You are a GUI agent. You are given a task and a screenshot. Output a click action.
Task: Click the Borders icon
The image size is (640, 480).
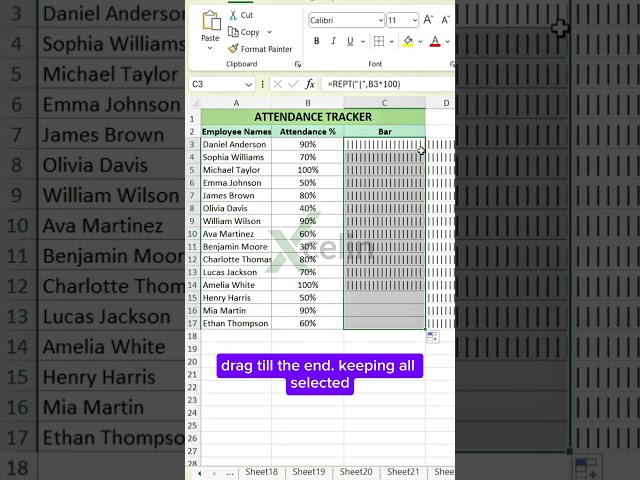379,41
